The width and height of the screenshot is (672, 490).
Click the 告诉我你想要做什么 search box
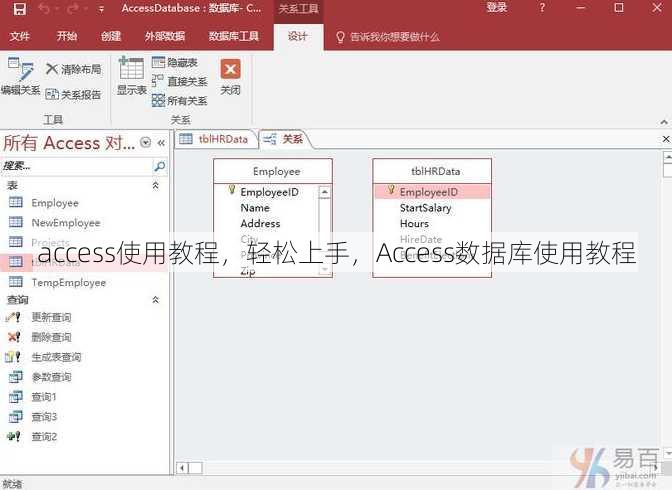388,37
